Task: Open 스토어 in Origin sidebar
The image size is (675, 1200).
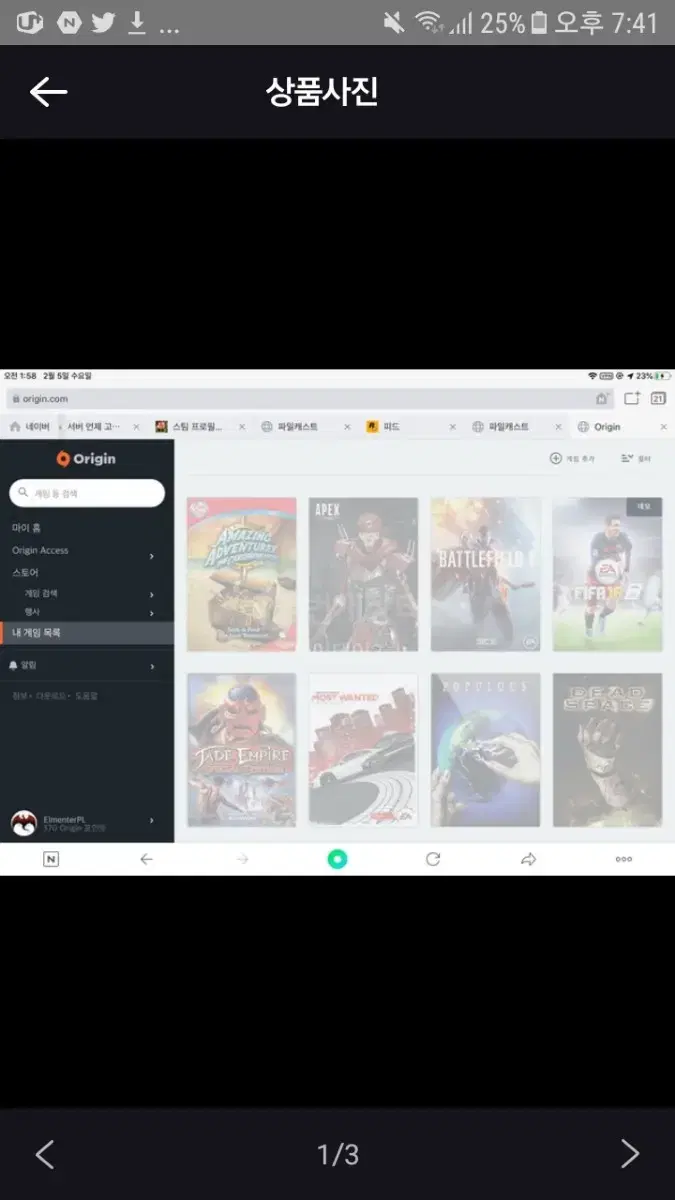Action: pyautogui.click(x=25, y=573)
